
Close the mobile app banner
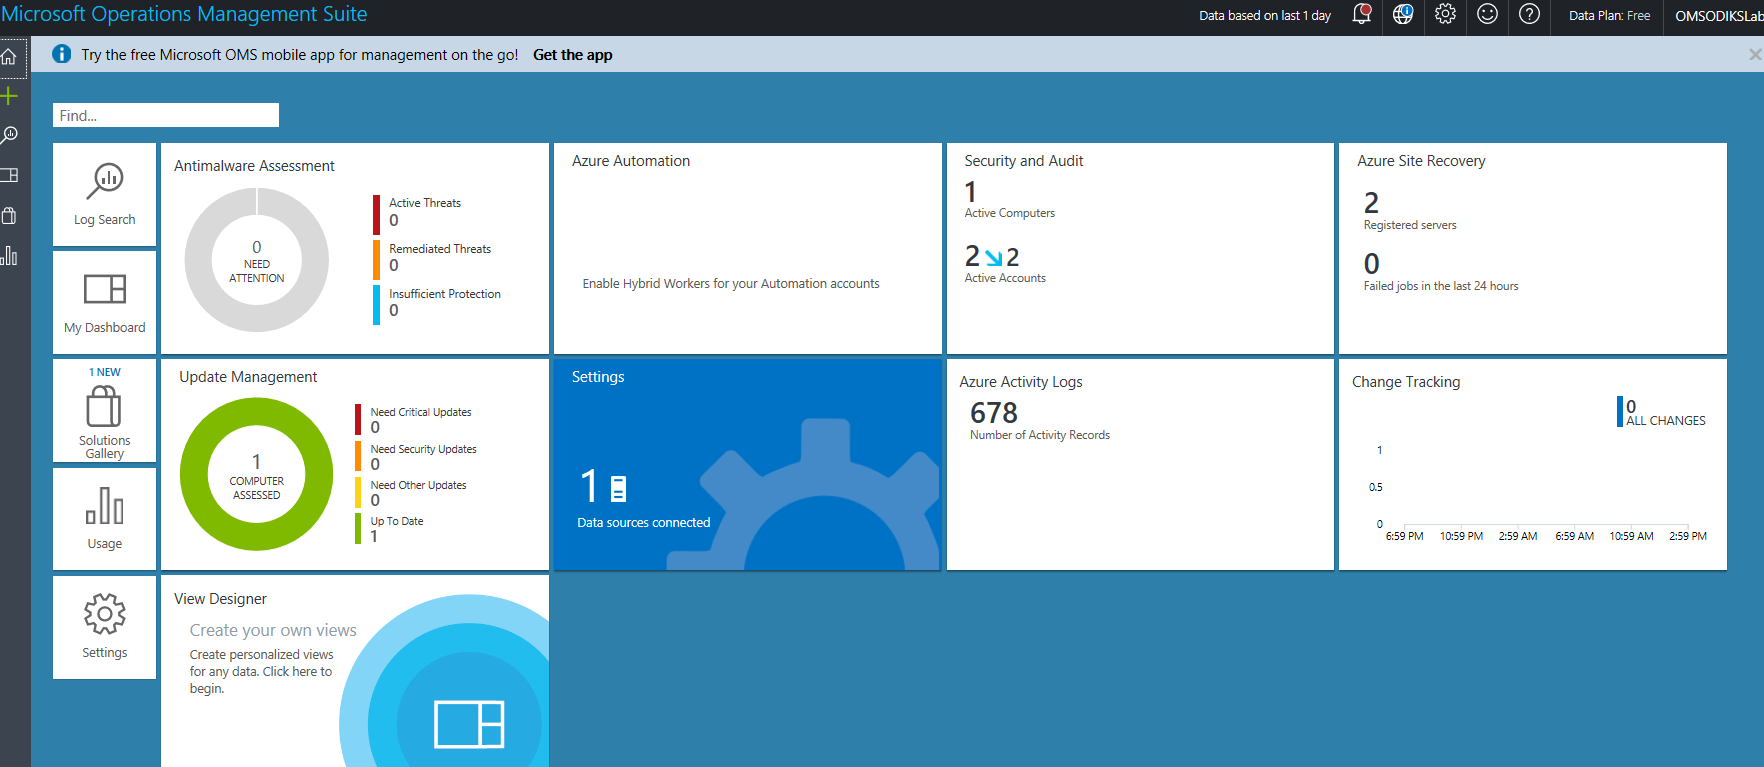click(x=1755, y=54)
